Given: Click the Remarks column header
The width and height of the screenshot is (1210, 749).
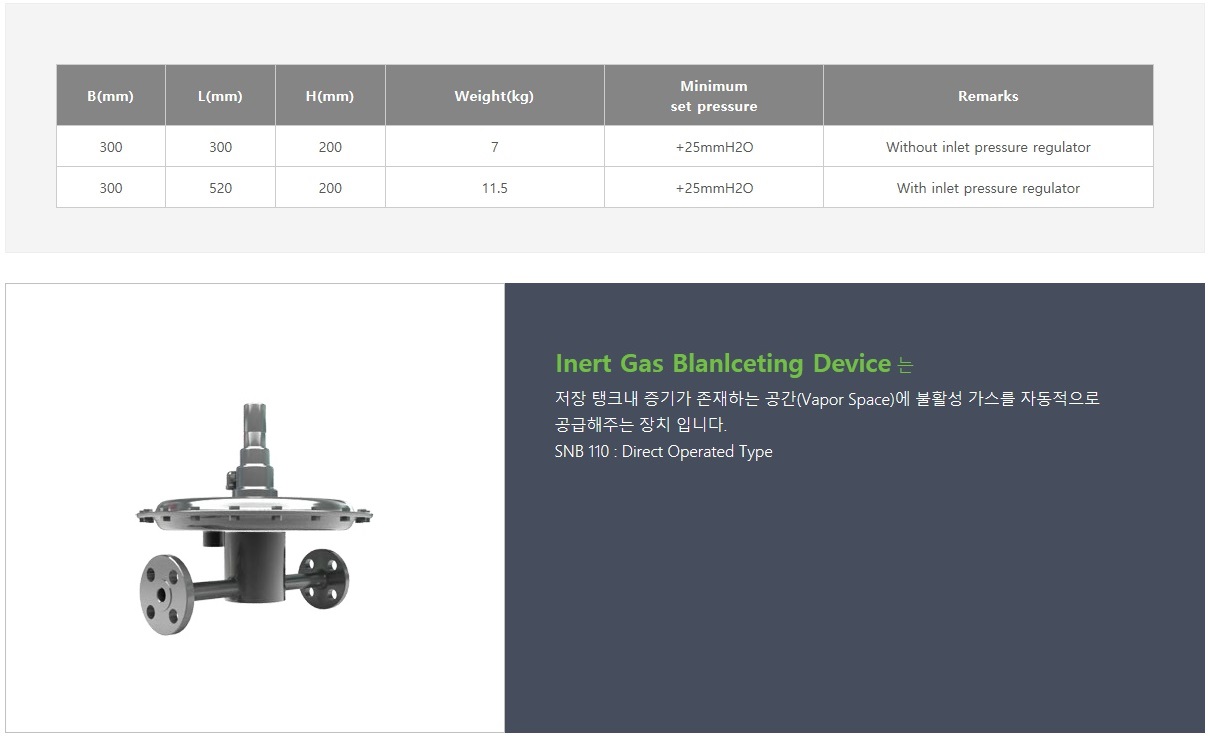Looking at the screenshot, I should point(988,96).
